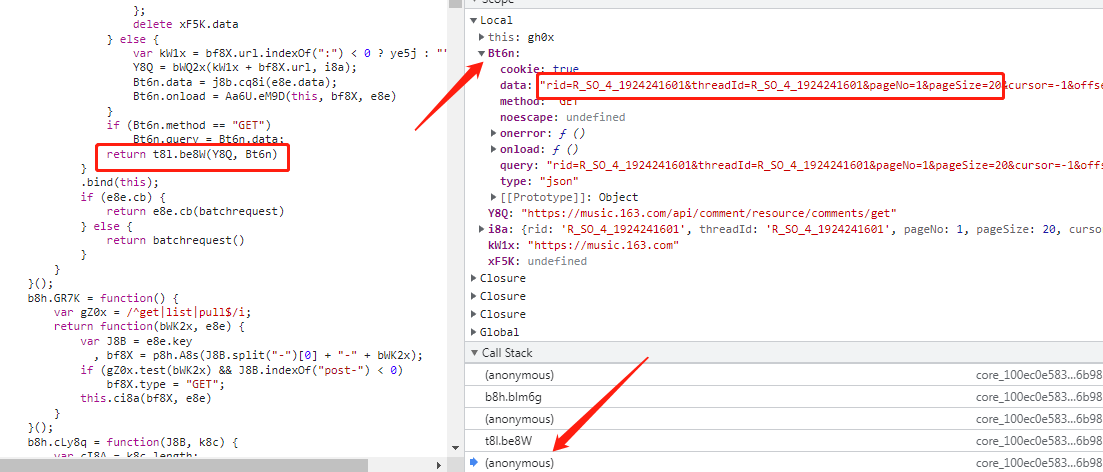Click the 'this.ci8a(bf8X, e8e)' code line
This screenshot has height=472, width=1103.
coord(146,398)
